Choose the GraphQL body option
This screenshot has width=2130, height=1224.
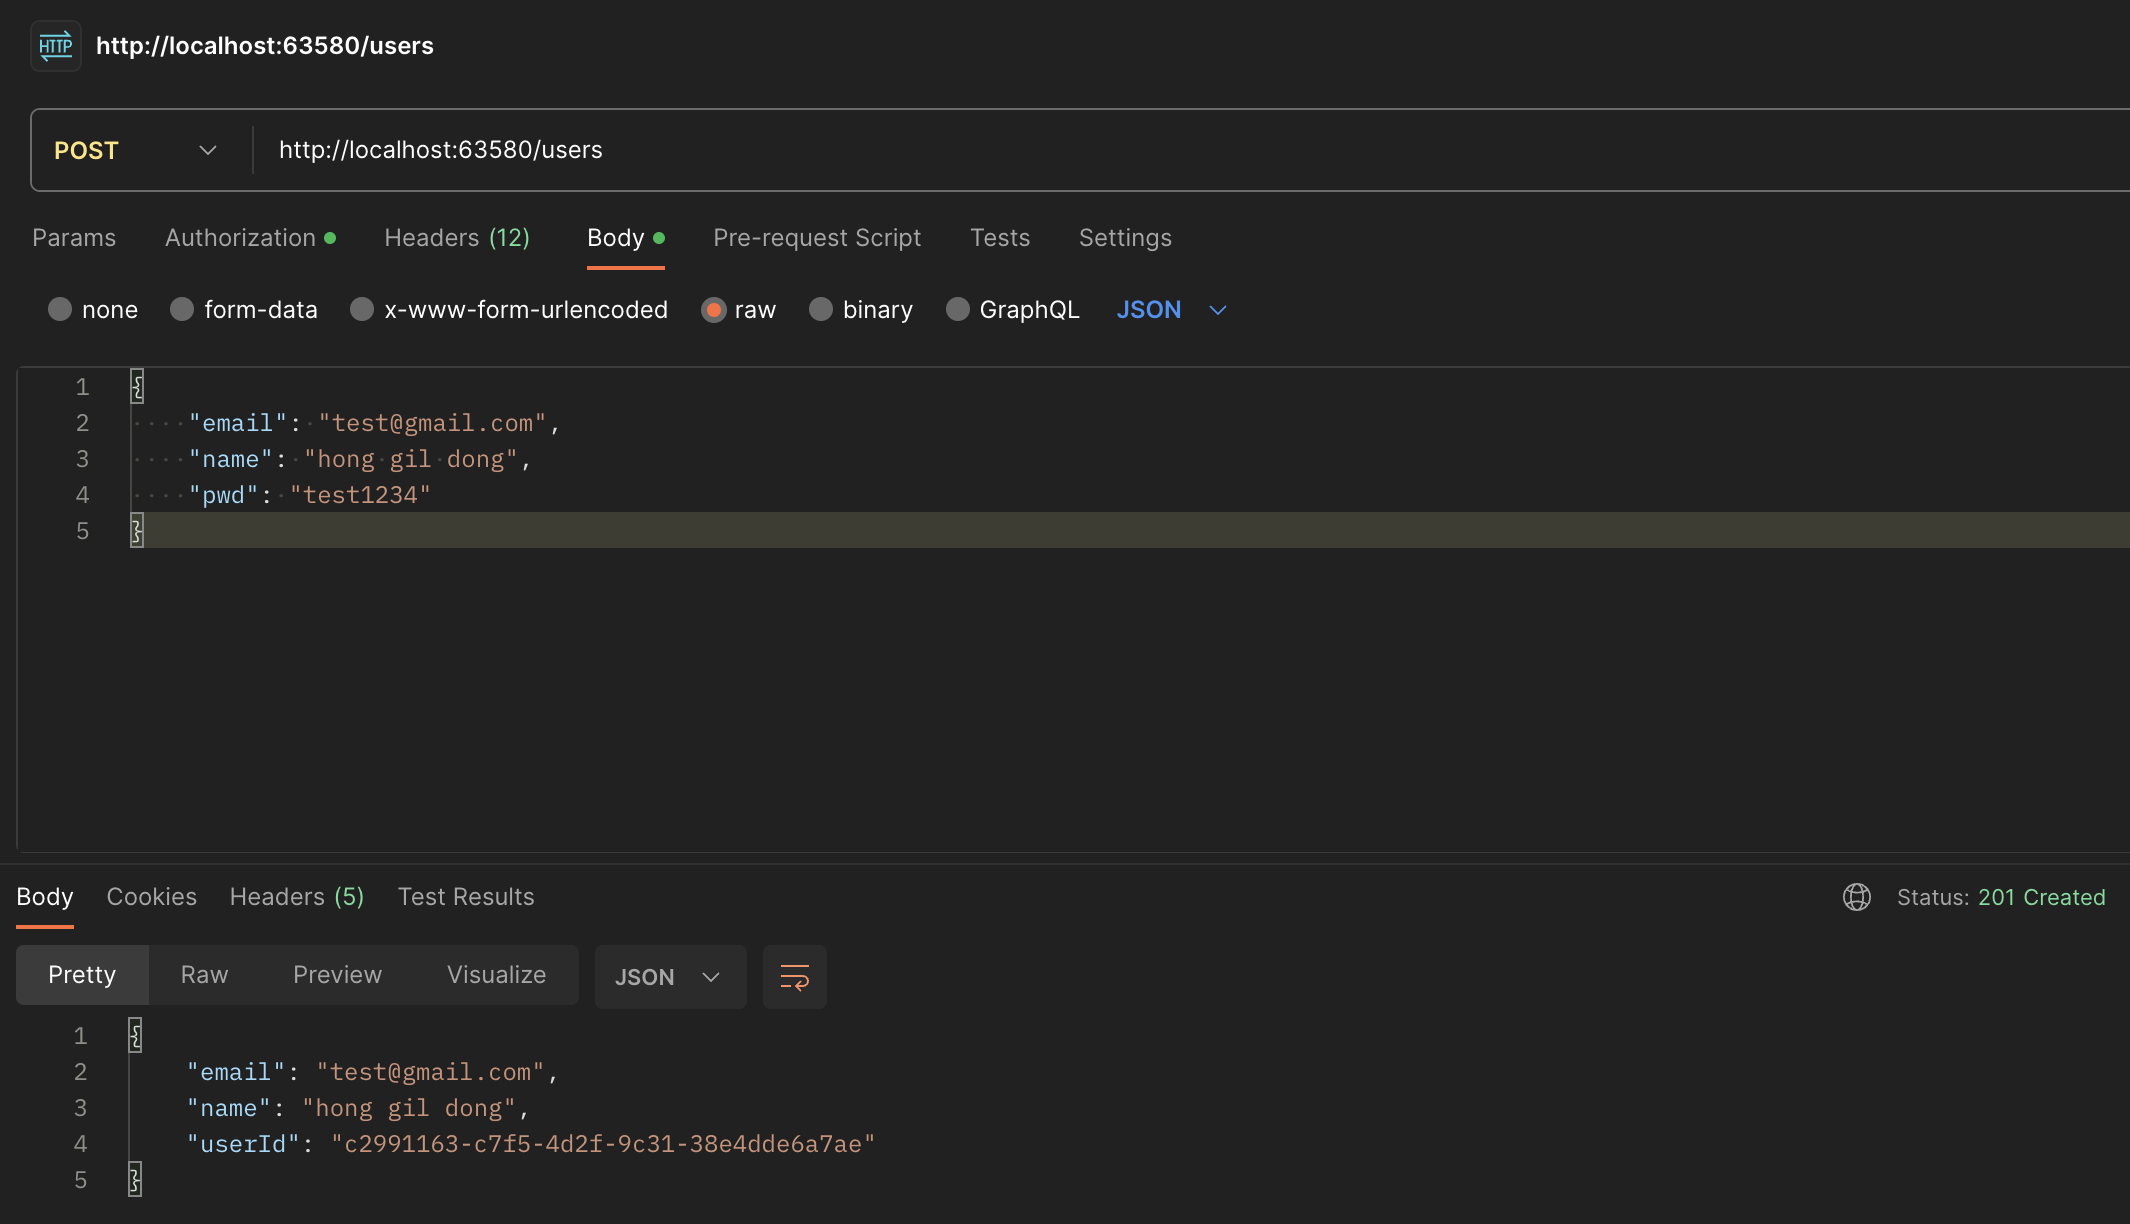tap(958, 310)
